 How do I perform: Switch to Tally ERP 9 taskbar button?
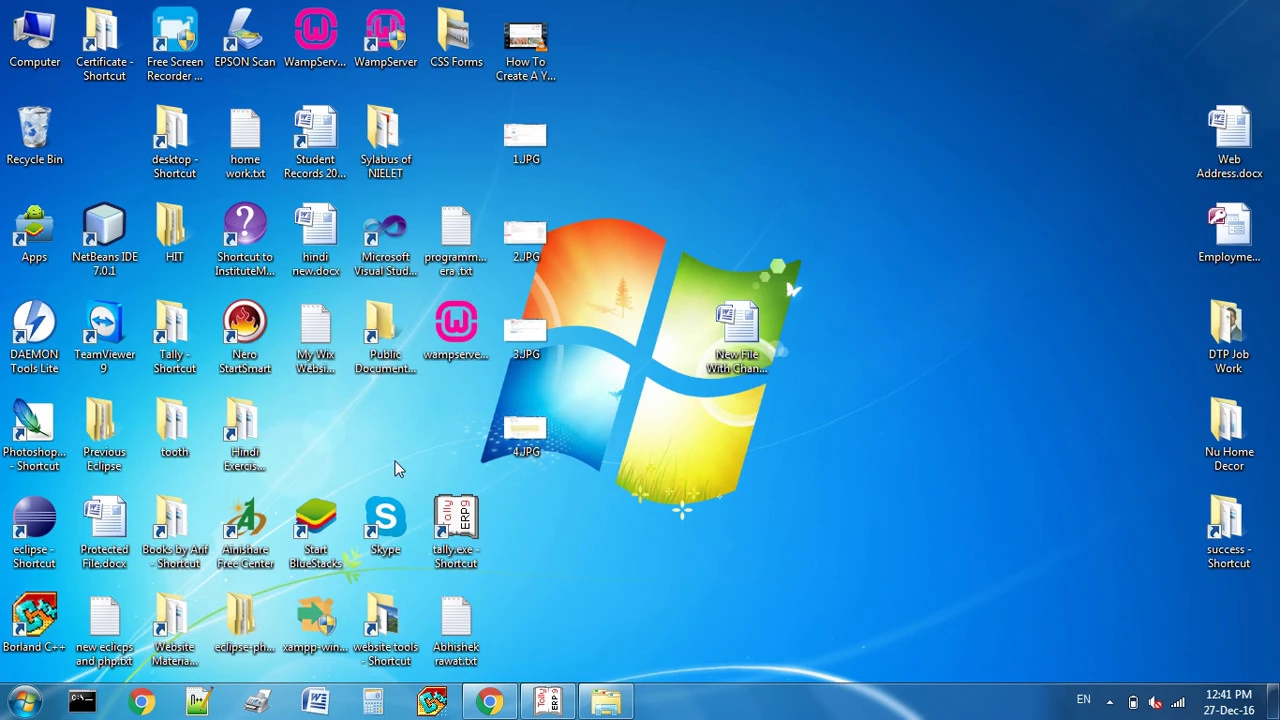coord(547,702)
